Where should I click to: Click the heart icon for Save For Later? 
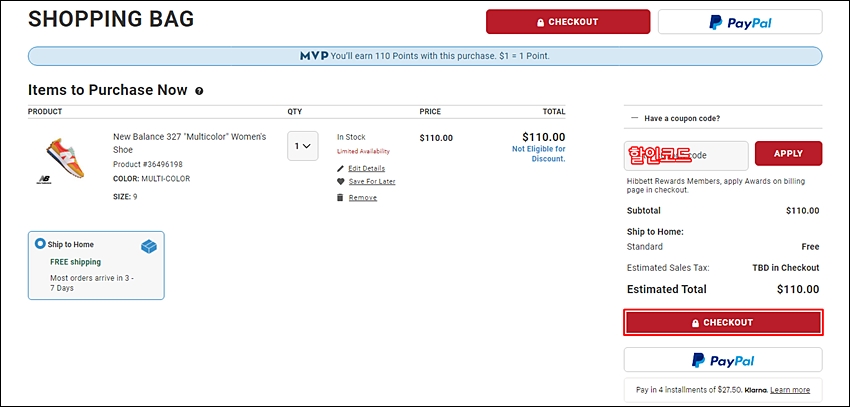(x=340, y=182)
